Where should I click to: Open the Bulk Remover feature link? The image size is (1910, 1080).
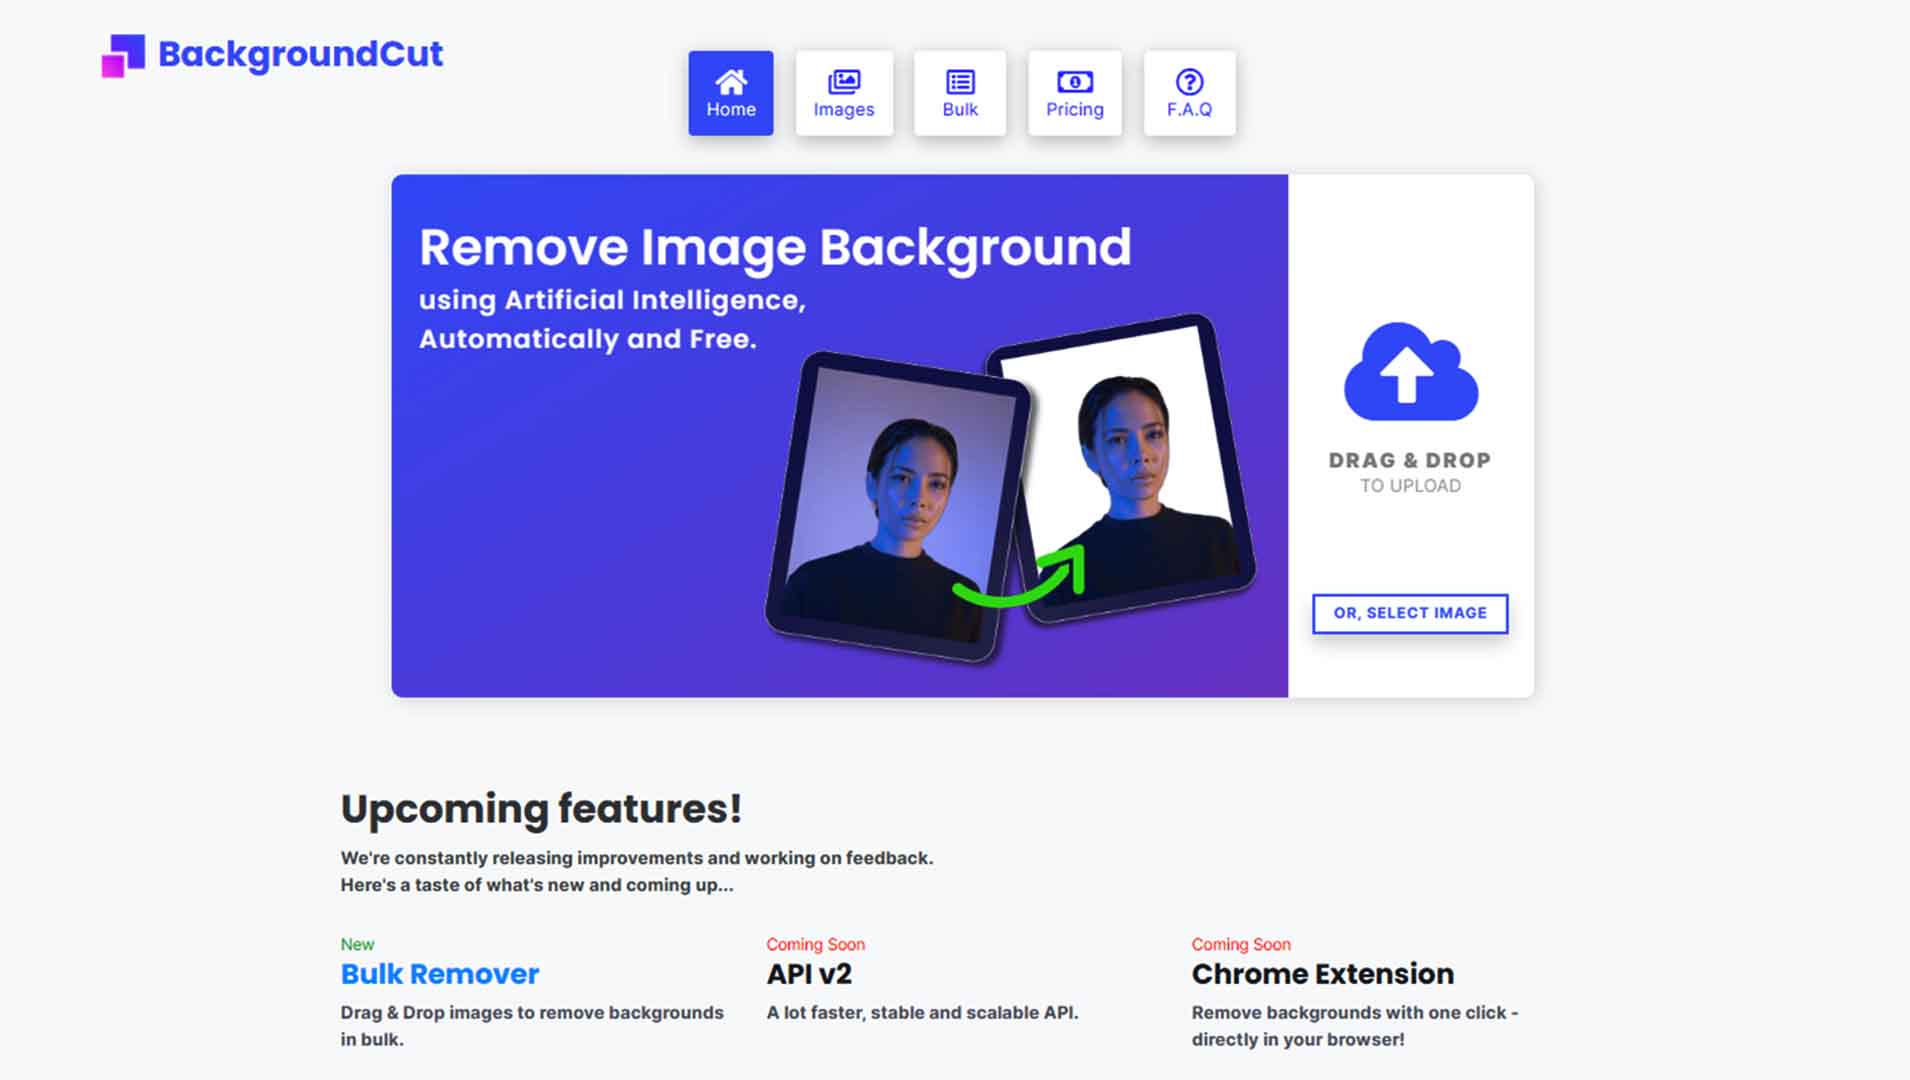click(x=439, y=974)
